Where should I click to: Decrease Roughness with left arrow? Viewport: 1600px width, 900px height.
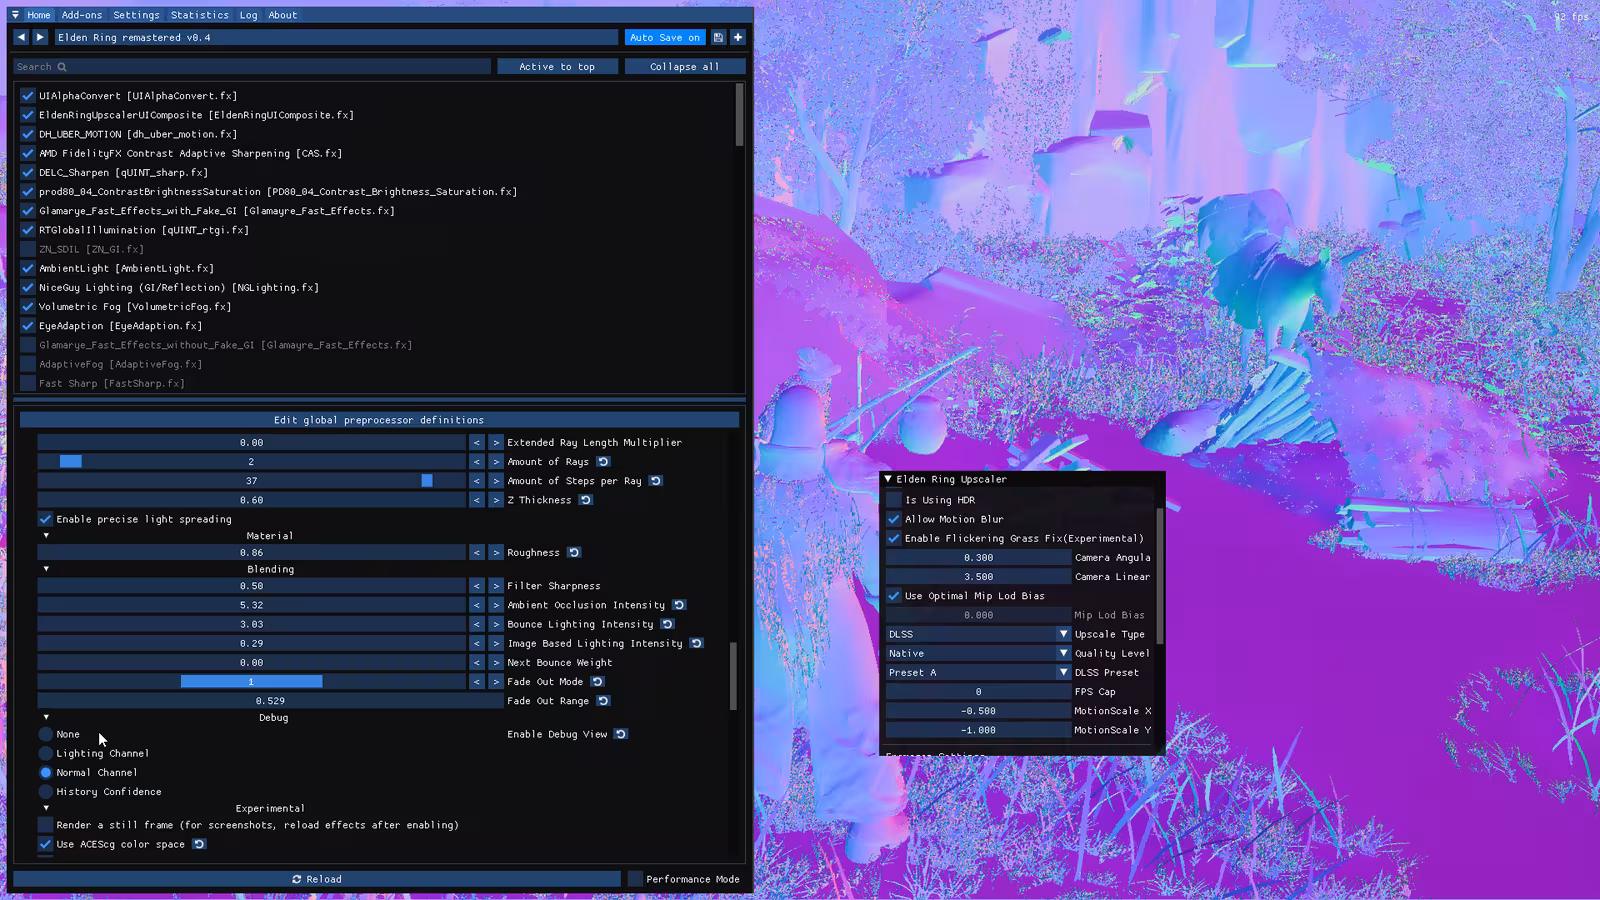(x=477, y=552)
